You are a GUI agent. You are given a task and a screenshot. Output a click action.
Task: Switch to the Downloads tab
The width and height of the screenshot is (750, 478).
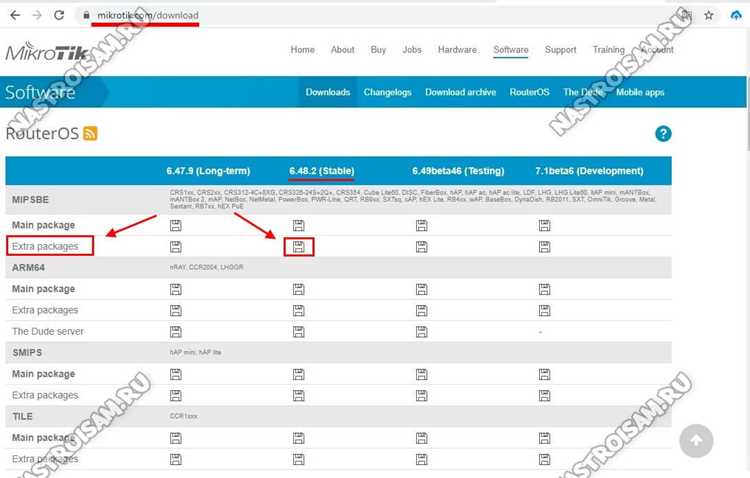click(328, 92)
